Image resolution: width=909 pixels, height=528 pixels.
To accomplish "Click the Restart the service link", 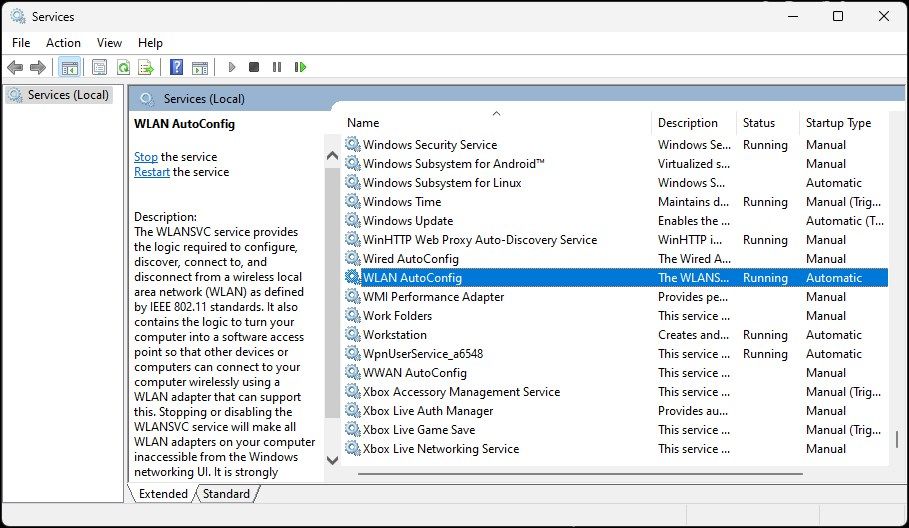I will click(x=152, y=172).
